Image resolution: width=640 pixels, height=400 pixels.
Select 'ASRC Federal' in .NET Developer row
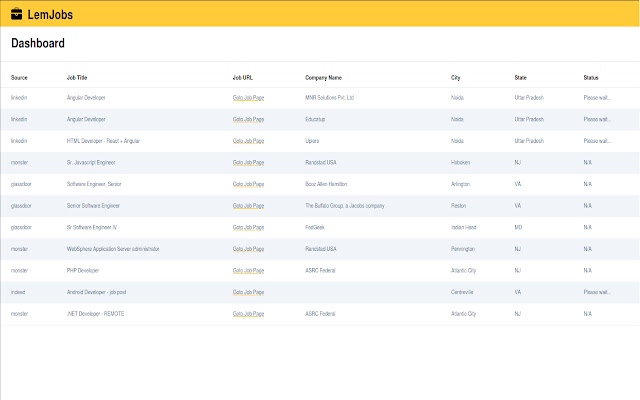320,314
